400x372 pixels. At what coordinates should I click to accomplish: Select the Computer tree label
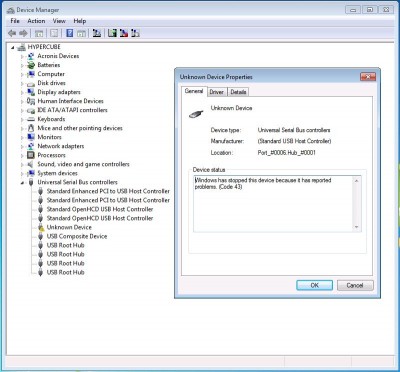51,74
